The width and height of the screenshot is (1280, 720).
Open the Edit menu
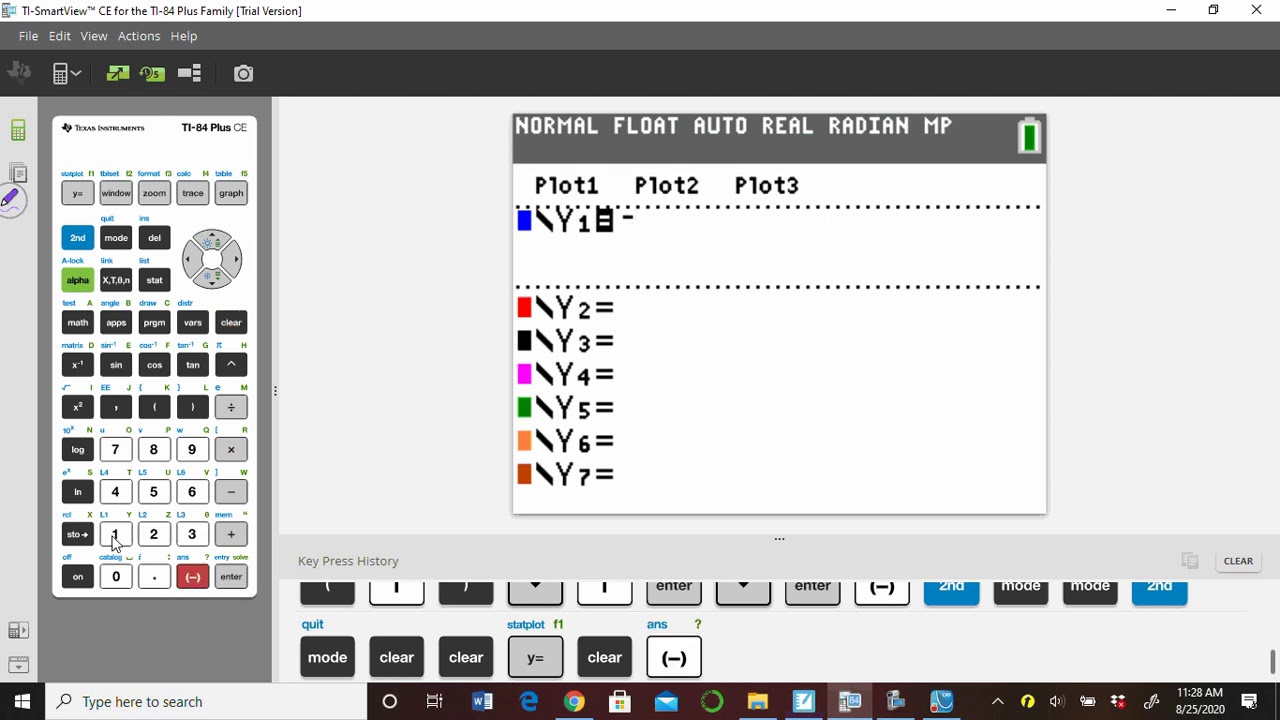point(60,36)
